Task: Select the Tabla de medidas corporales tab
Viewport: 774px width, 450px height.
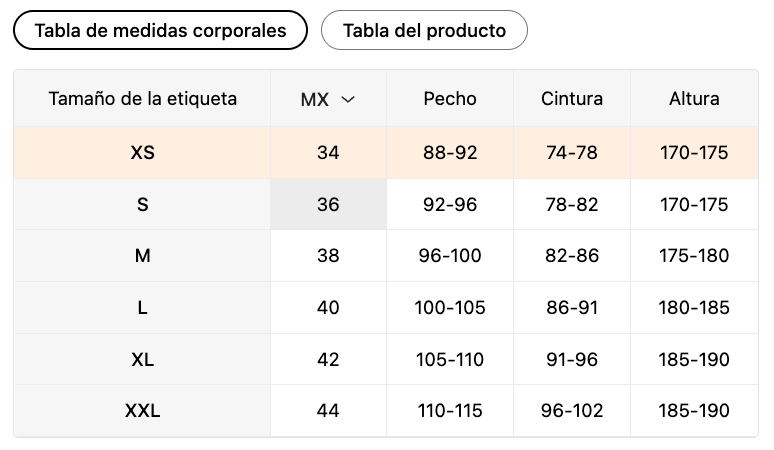Action: (x=160, y=30)
